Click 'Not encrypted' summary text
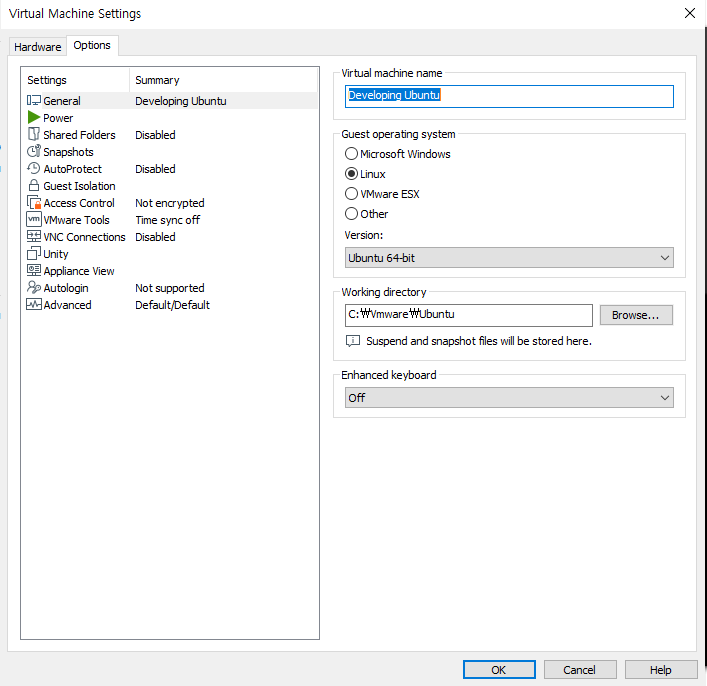The width and height of the screenshot is (707, 686). (170, 203)
